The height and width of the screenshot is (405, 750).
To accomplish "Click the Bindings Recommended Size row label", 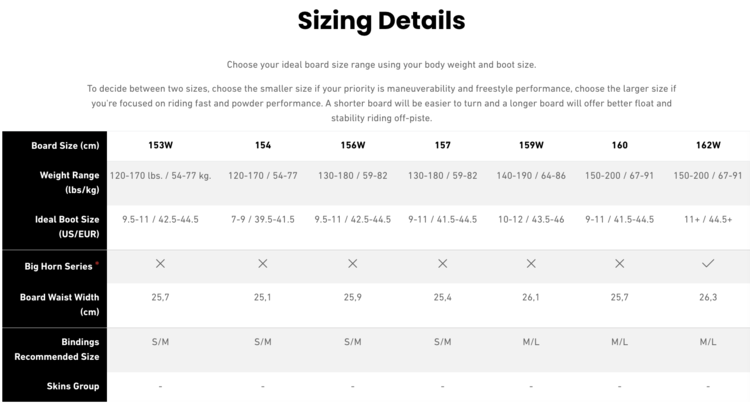I will pyautogui.click(x=55, y=348).
